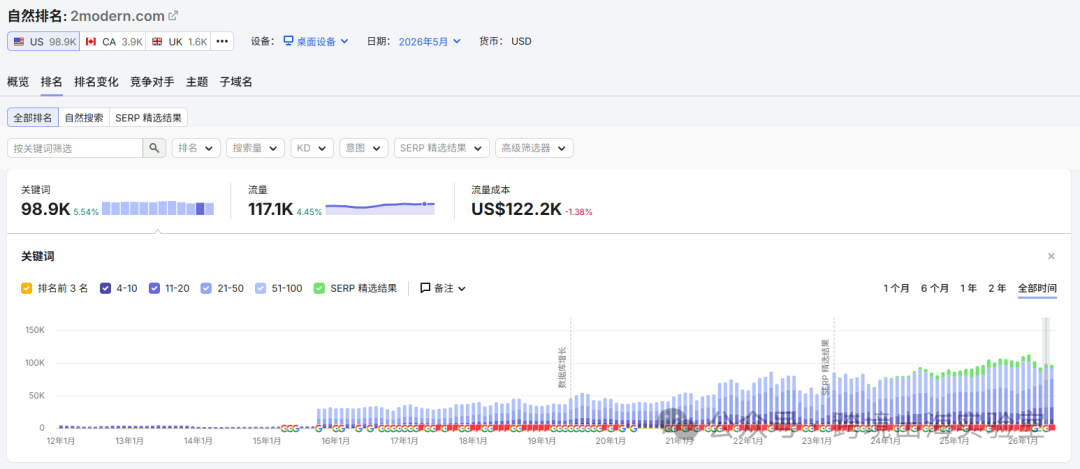This screenshot has height=469, width=1080.
Task: Toggle SERP 精选结果 legend checkbox
Action: [318, 289]
